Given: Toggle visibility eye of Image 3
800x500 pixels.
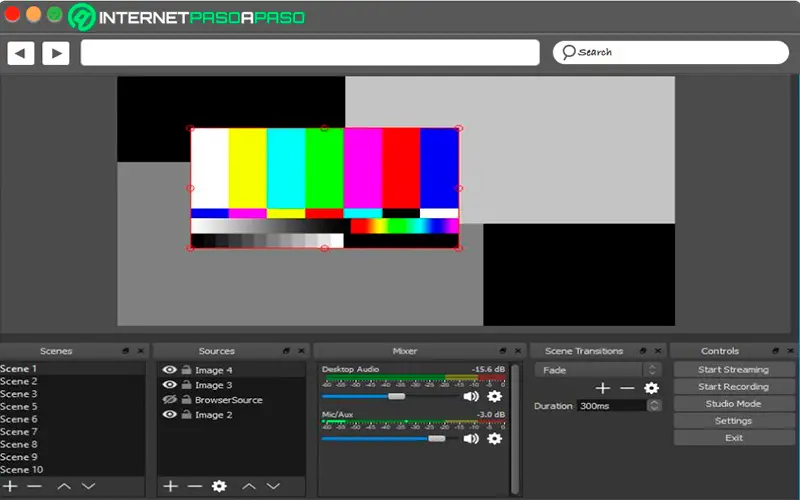Looking at the screenshot, I should pyautogui.click(x=169, y=384).
